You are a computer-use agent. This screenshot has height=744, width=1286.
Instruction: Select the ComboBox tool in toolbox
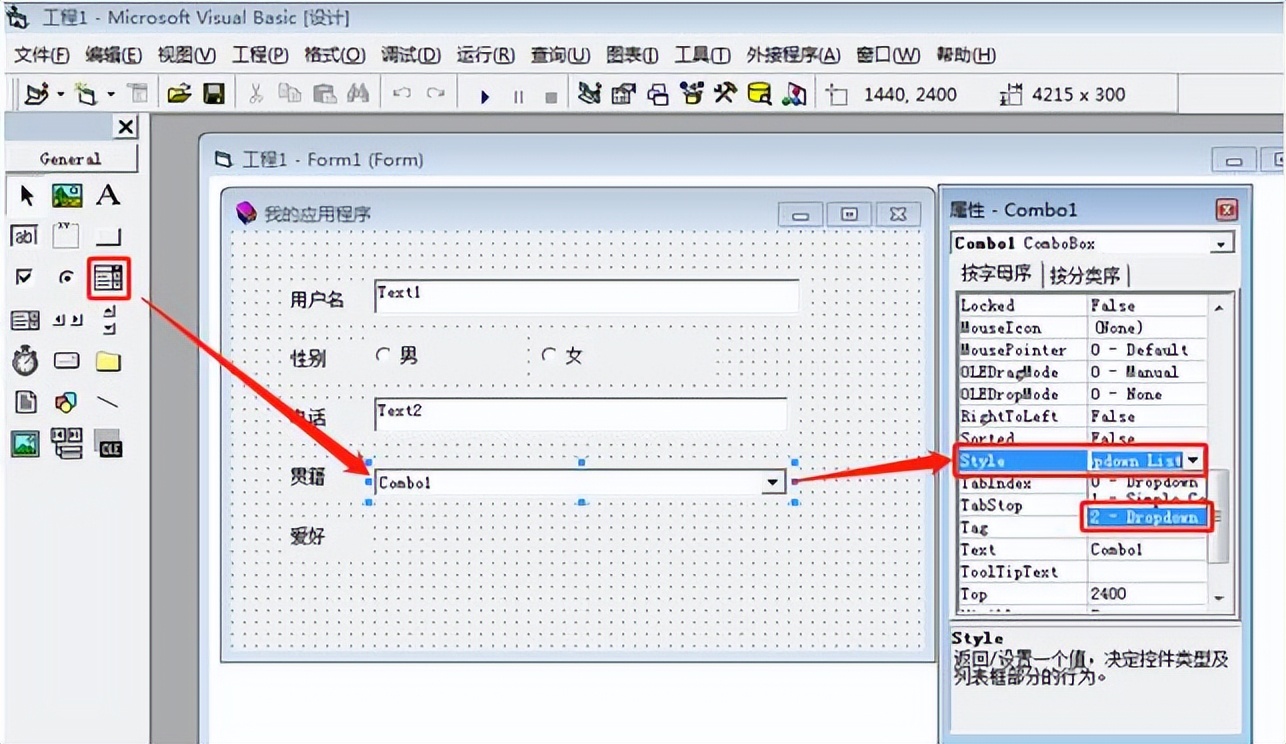pos(108,278)
